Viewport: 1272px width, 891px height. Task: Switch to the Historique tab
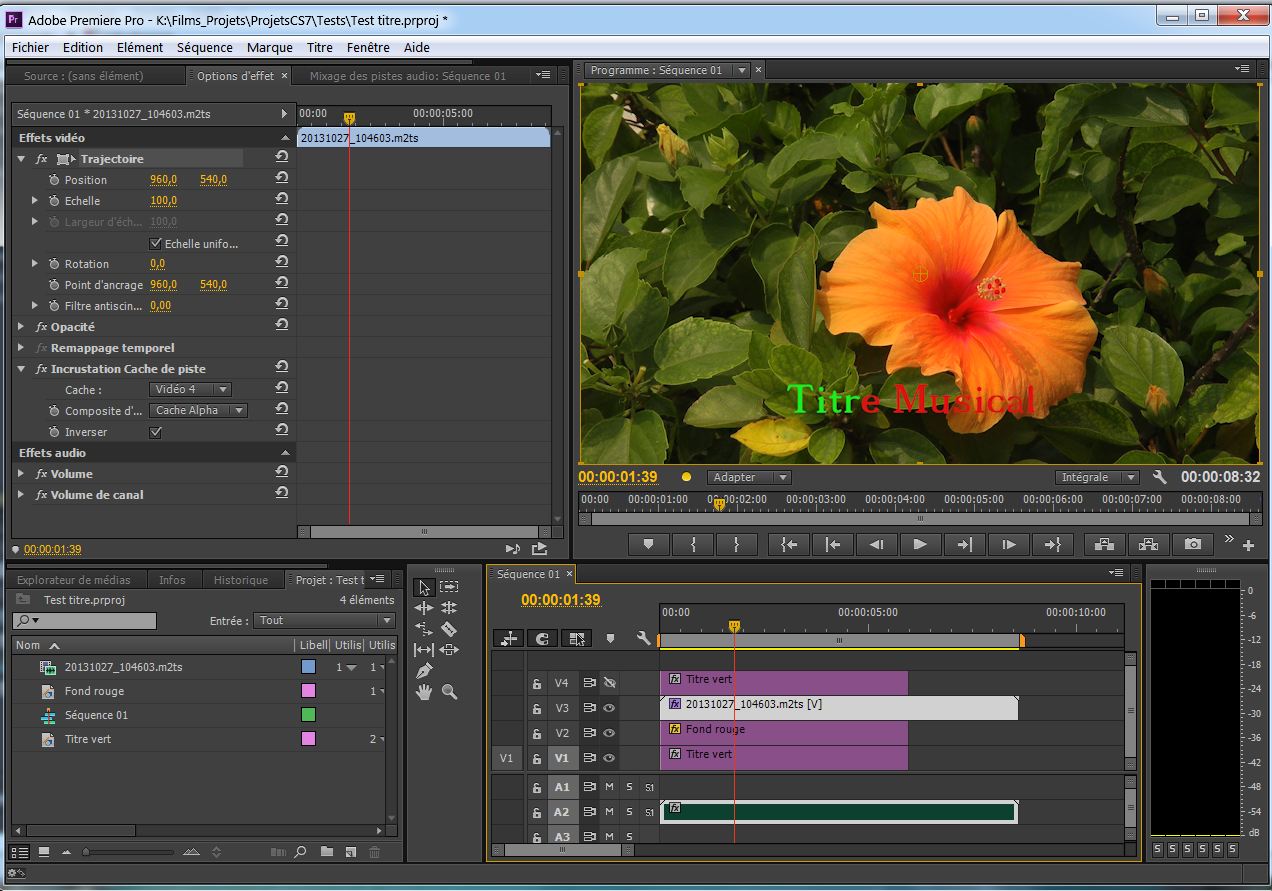(241, 580)
